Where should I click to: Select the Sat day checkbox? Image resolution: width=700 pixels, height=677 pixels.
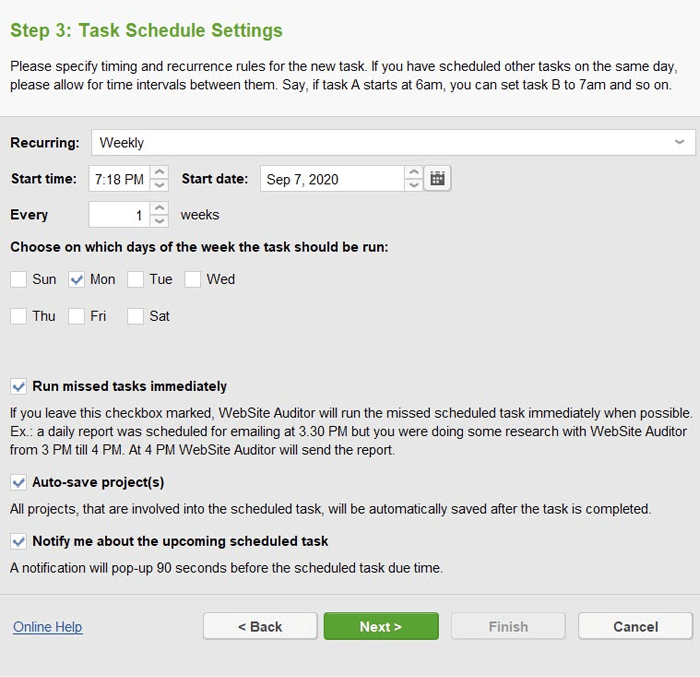point(135,316)
